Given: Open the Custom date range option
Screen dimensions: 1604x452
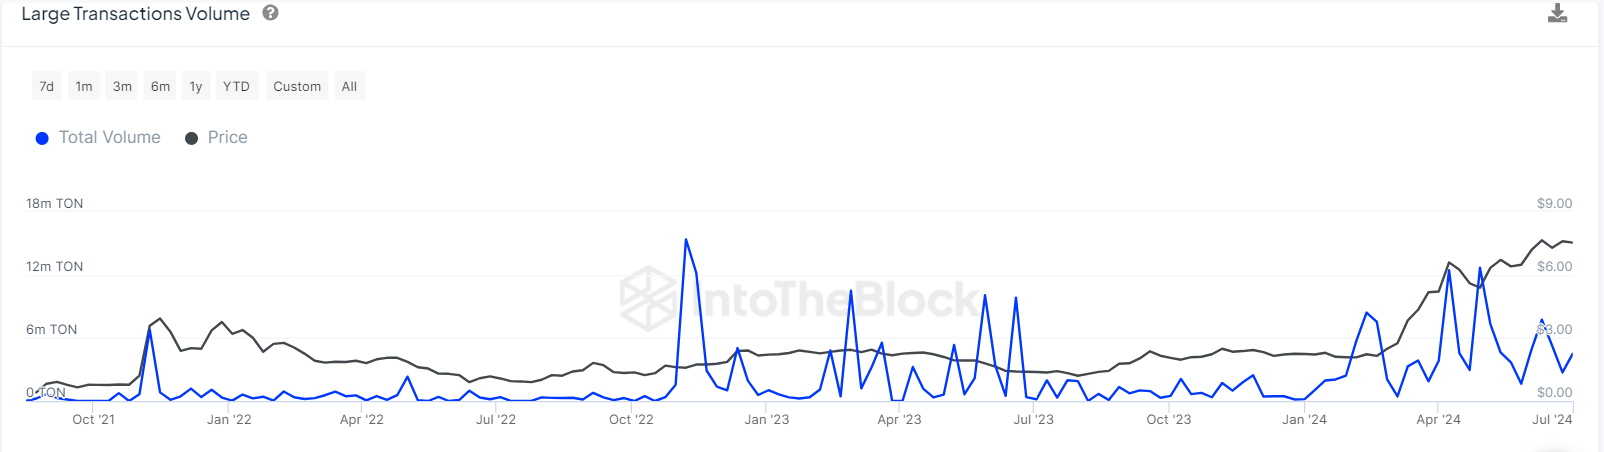Looking at the screenshot, I should pos(297,86).
